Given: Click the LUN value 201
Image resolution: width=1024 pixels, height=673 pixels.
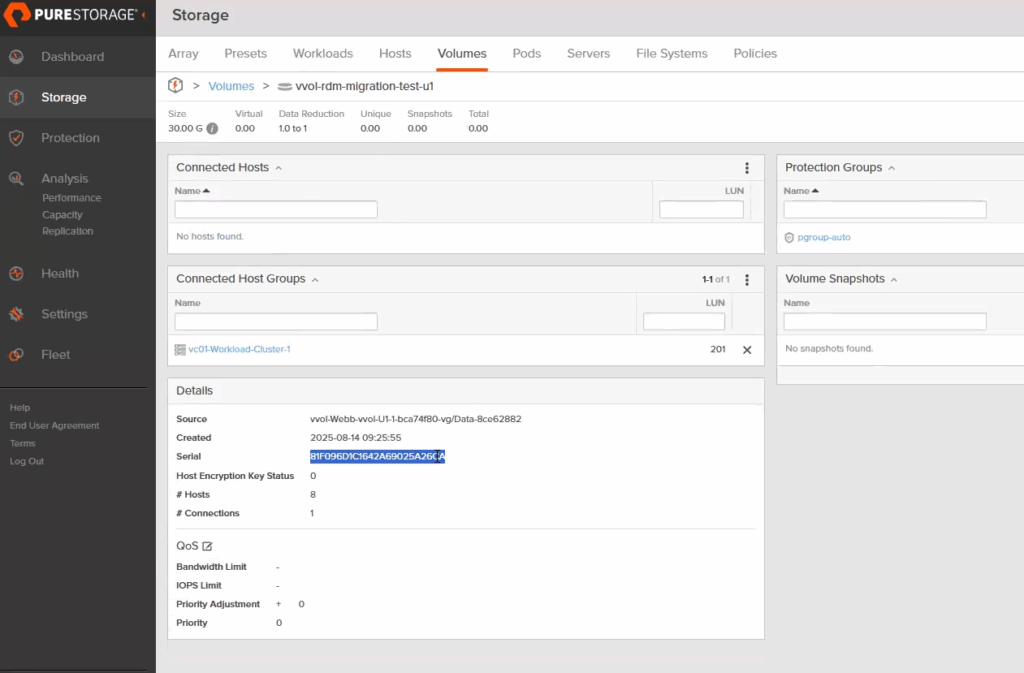Looking at the screenshot, I should click(x=718, y=349).
